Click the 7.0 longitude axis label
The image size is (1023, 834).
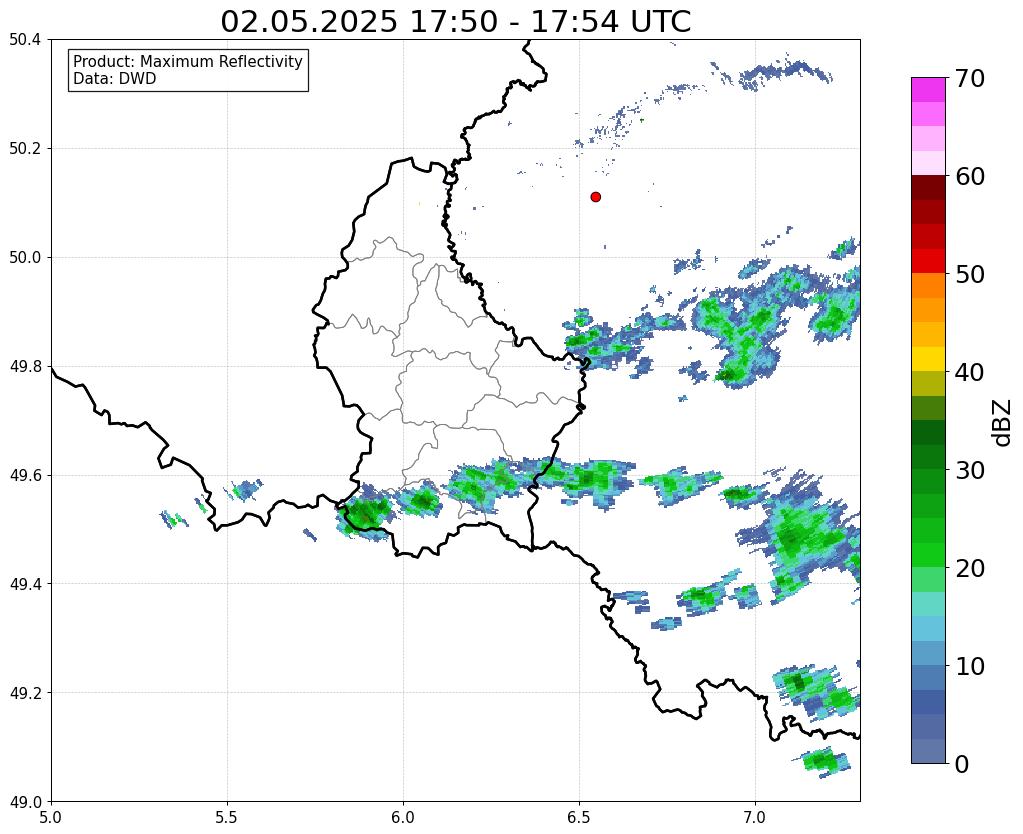[755, 817]
